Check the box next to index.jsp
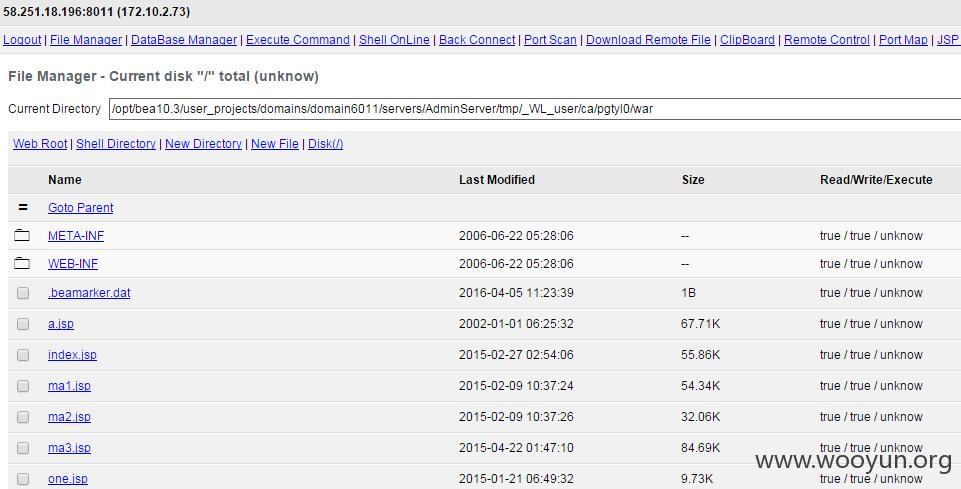 click(23, 355)
